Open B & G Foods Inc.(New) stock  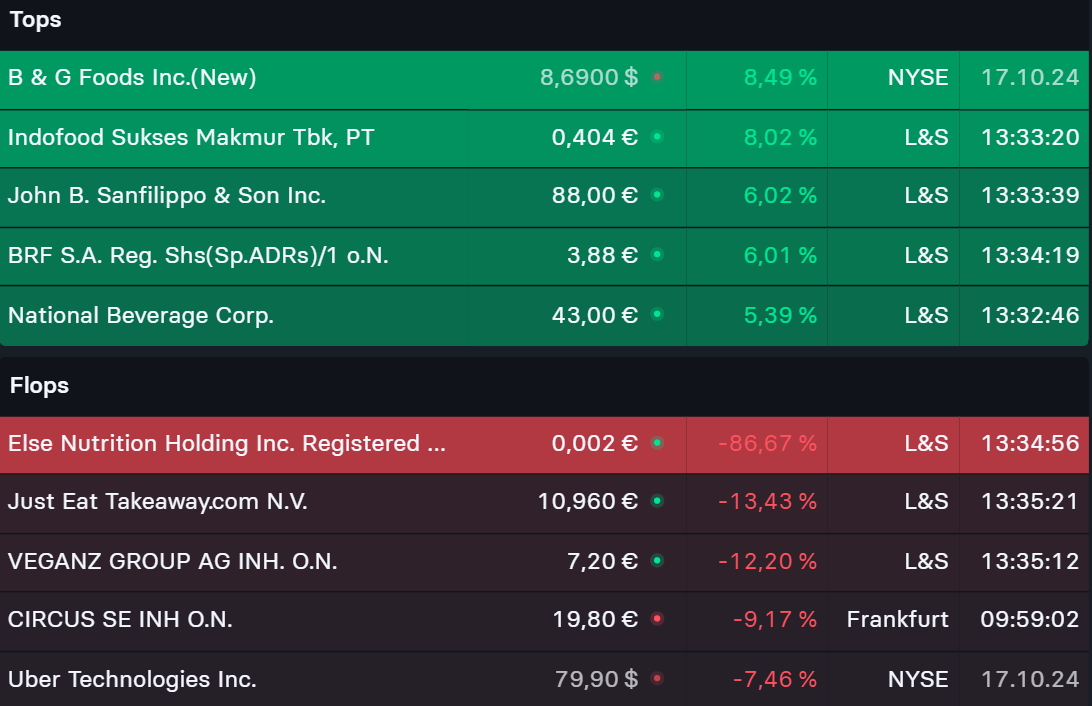132,77
